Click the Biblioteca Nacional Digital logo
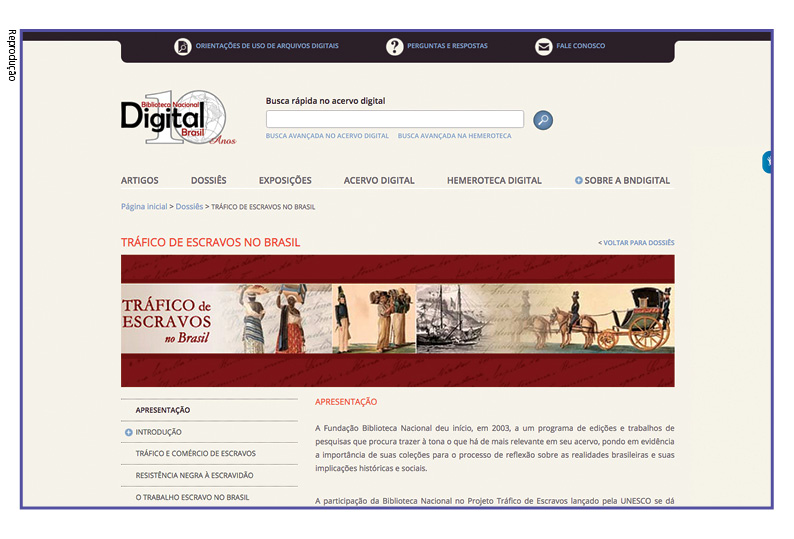Screen dimensions: 794x539 pos(177,119)
